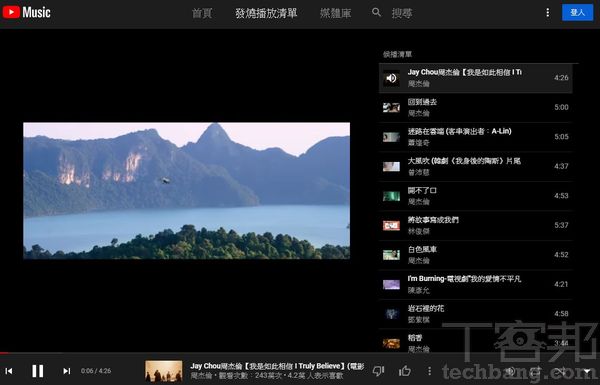600x385 pixels.
Task: Click the 5:05 duration beside 迷路在雲端
Action: (x=561, y=137)
